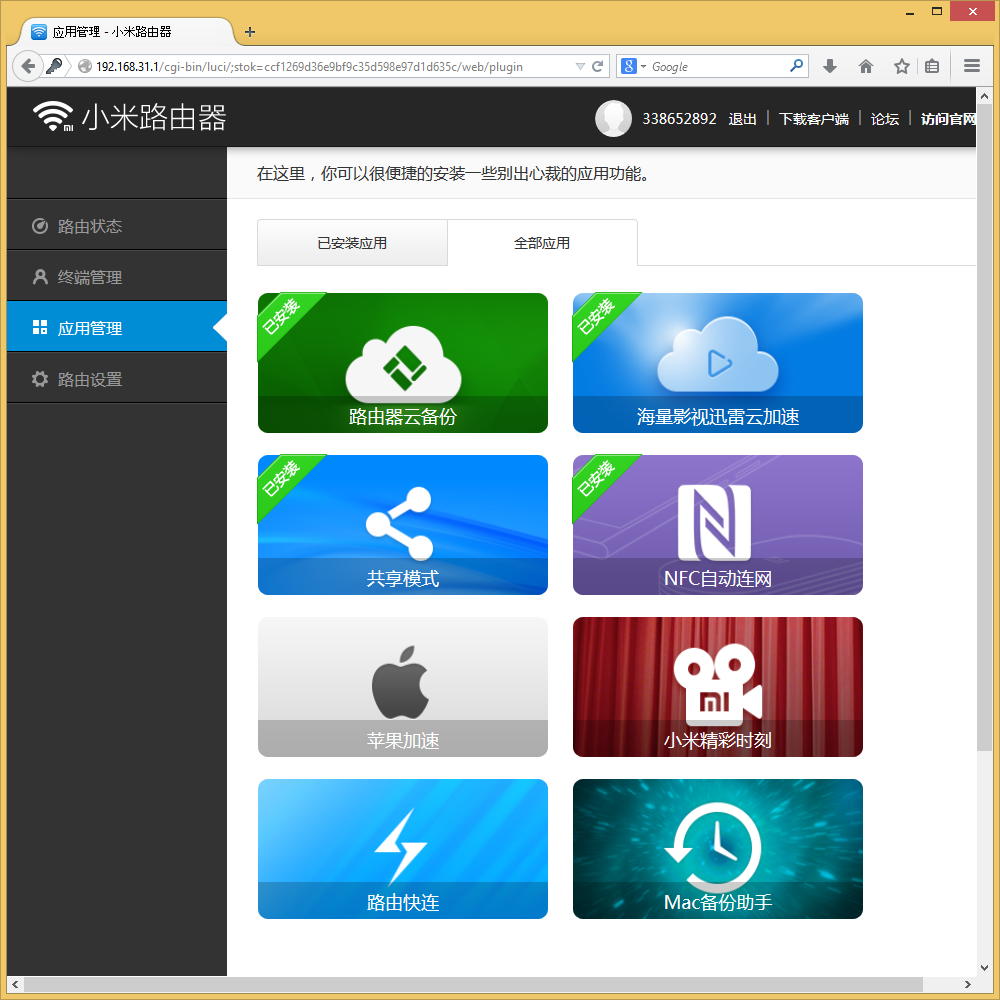Click the 退出 logout link
The height and width of the screenshot is (1000, 1000).
coord(742,119)
